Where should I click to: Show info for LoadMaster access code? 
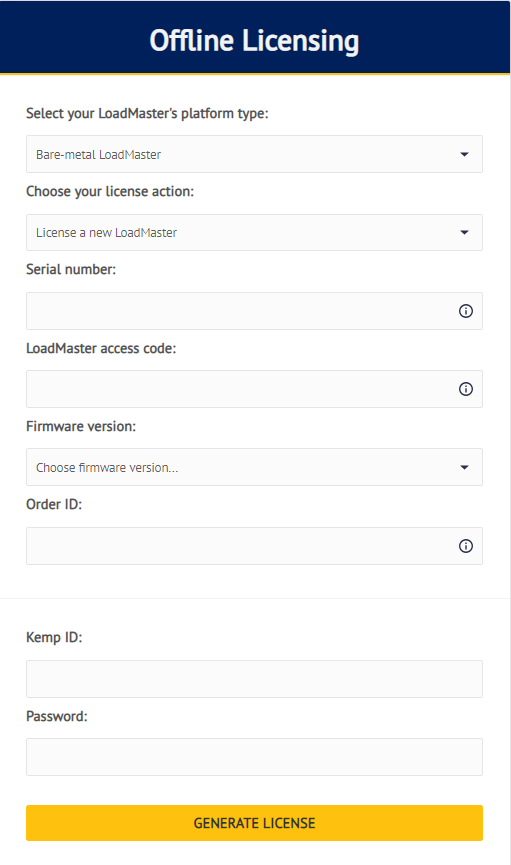[x=466, y=389]
